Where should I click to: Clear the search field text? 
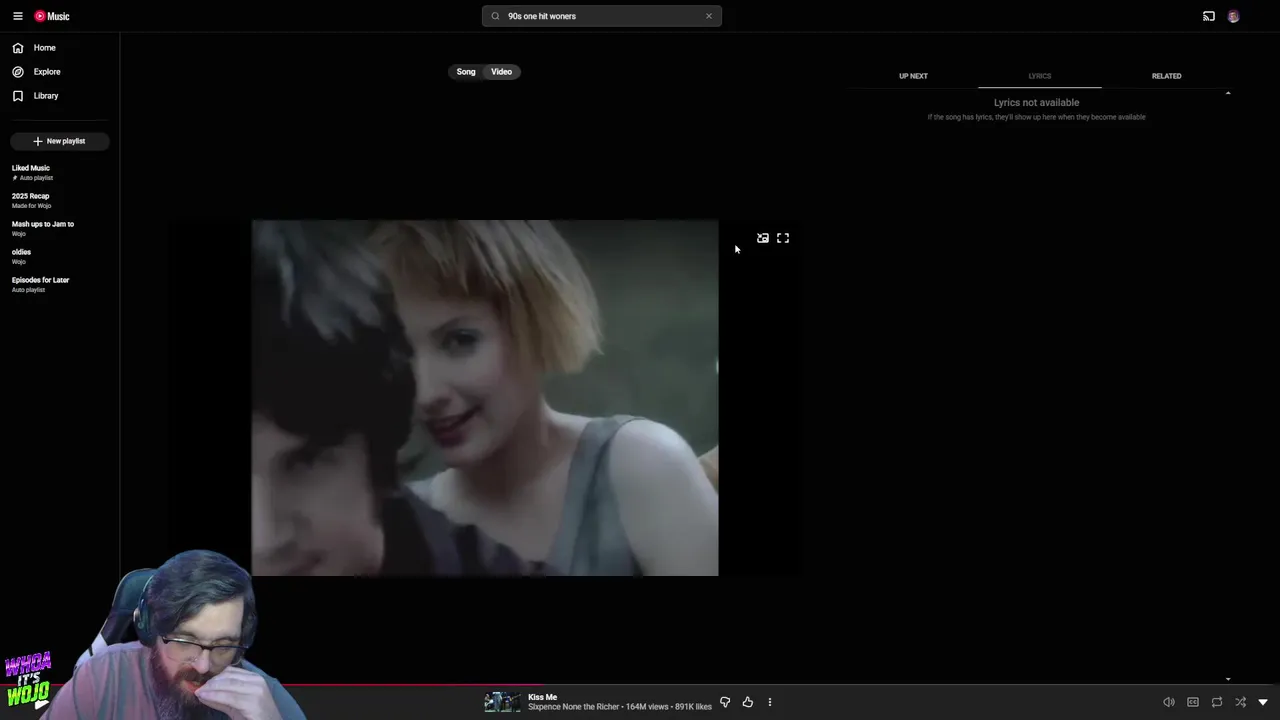tap(709, 16)
